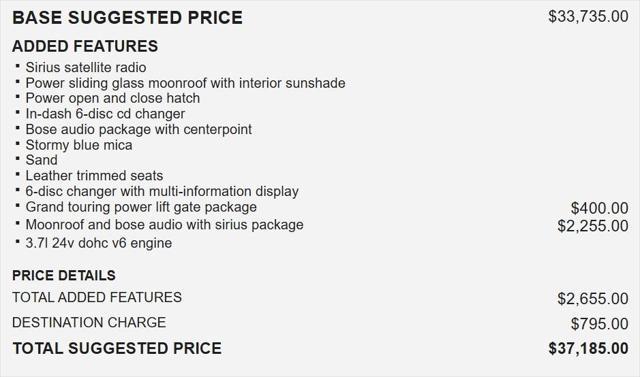Click the Base Suggested Price heading

pos(127,18)
